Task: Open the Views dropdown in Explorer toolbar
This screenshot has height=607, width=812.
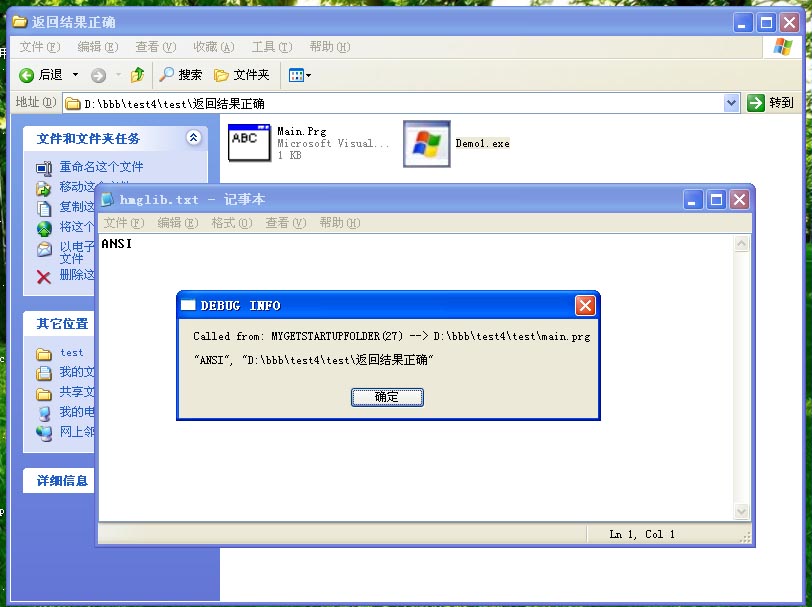Action: [x=300, y=75]
